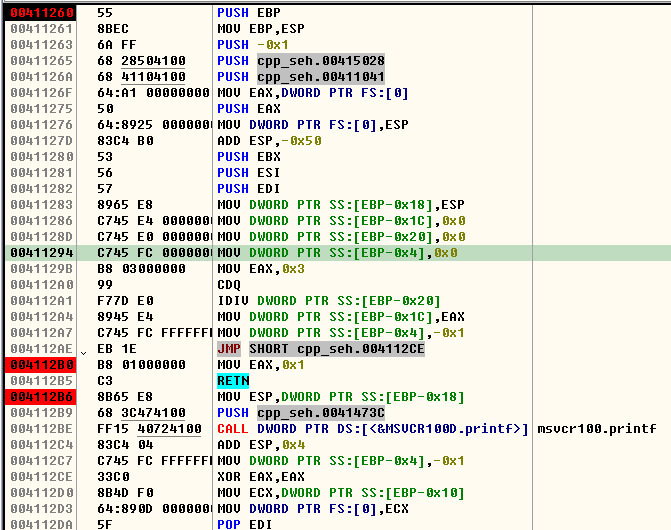Select address 00411280
The width and height of the screenshot is (671, 530).
(x=42, y=157)
